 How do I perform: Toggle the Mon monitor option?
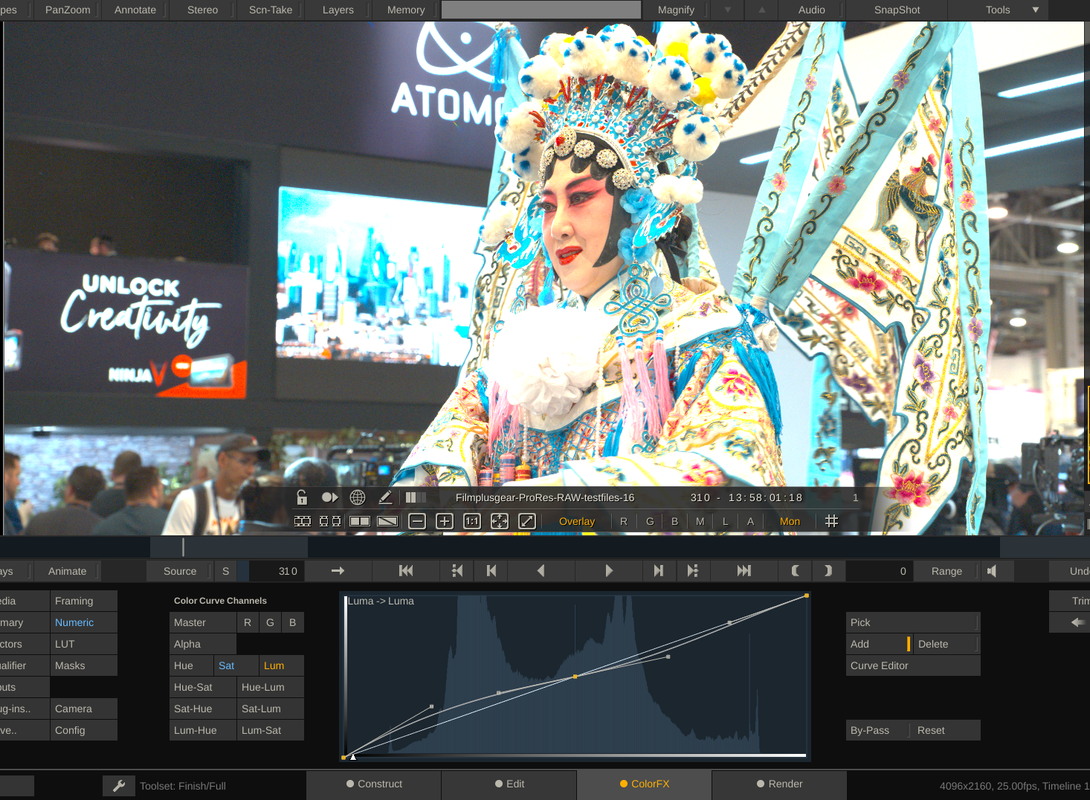[790, 521]
